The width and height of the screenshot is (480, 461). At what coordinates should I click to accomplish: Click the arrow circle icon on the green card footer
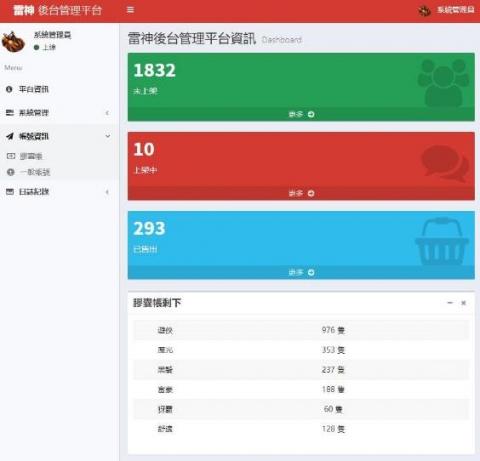point(311,114)
